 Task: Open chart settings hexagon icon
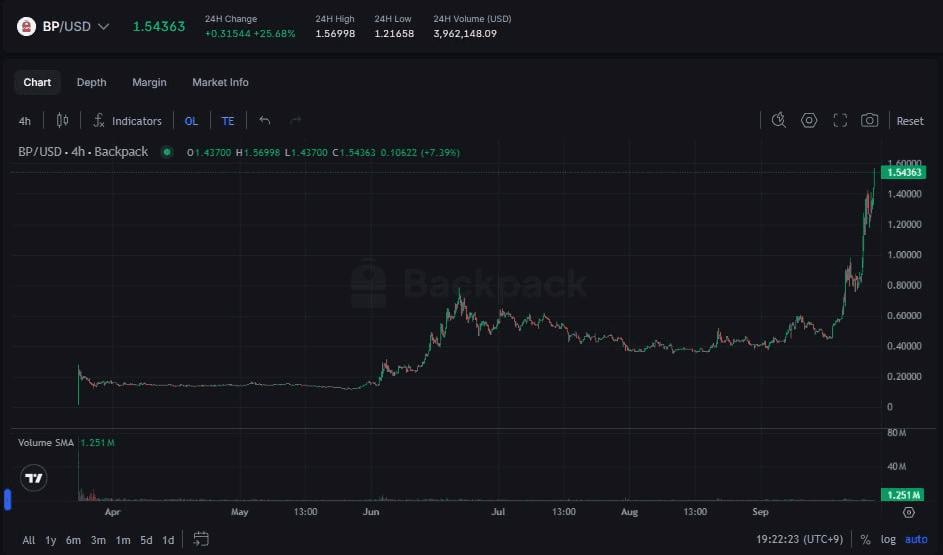(809, 121)
